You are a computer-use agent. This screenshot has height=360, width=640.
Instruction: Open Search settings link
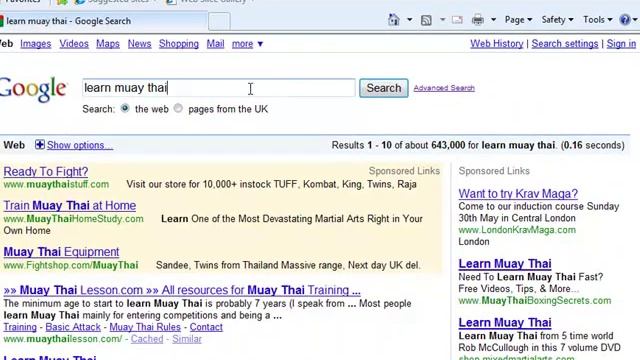pos(565,44)
